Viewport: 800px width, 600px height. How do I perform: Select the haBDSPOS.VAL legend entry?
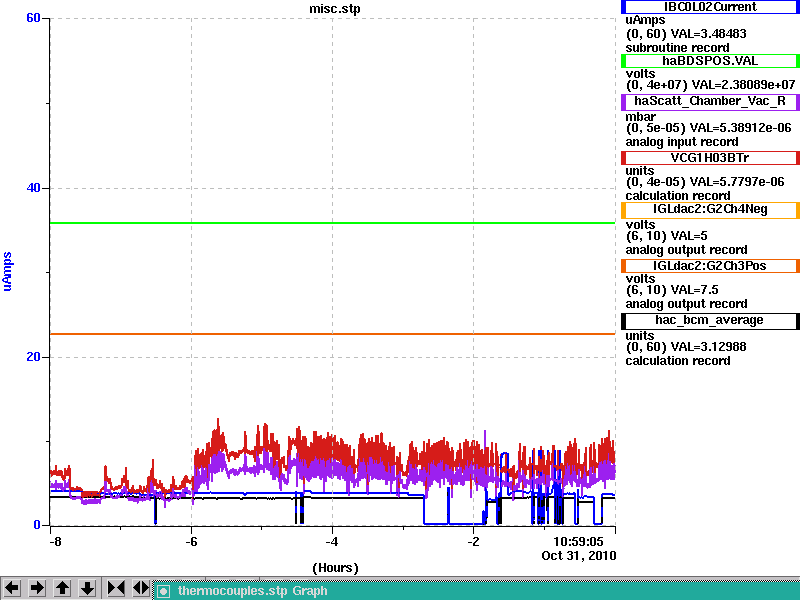coord(710,61)
